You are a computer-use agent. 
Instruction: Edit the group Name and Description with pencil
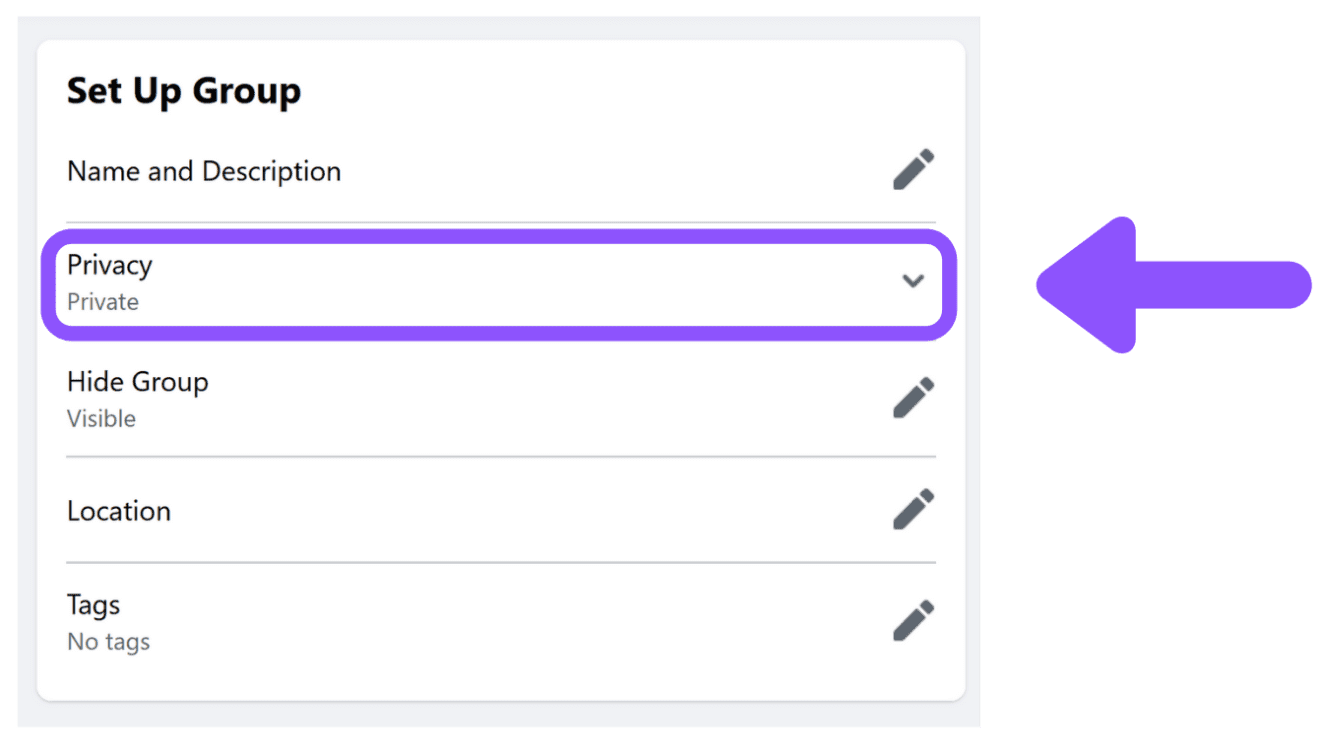point(913,170)
